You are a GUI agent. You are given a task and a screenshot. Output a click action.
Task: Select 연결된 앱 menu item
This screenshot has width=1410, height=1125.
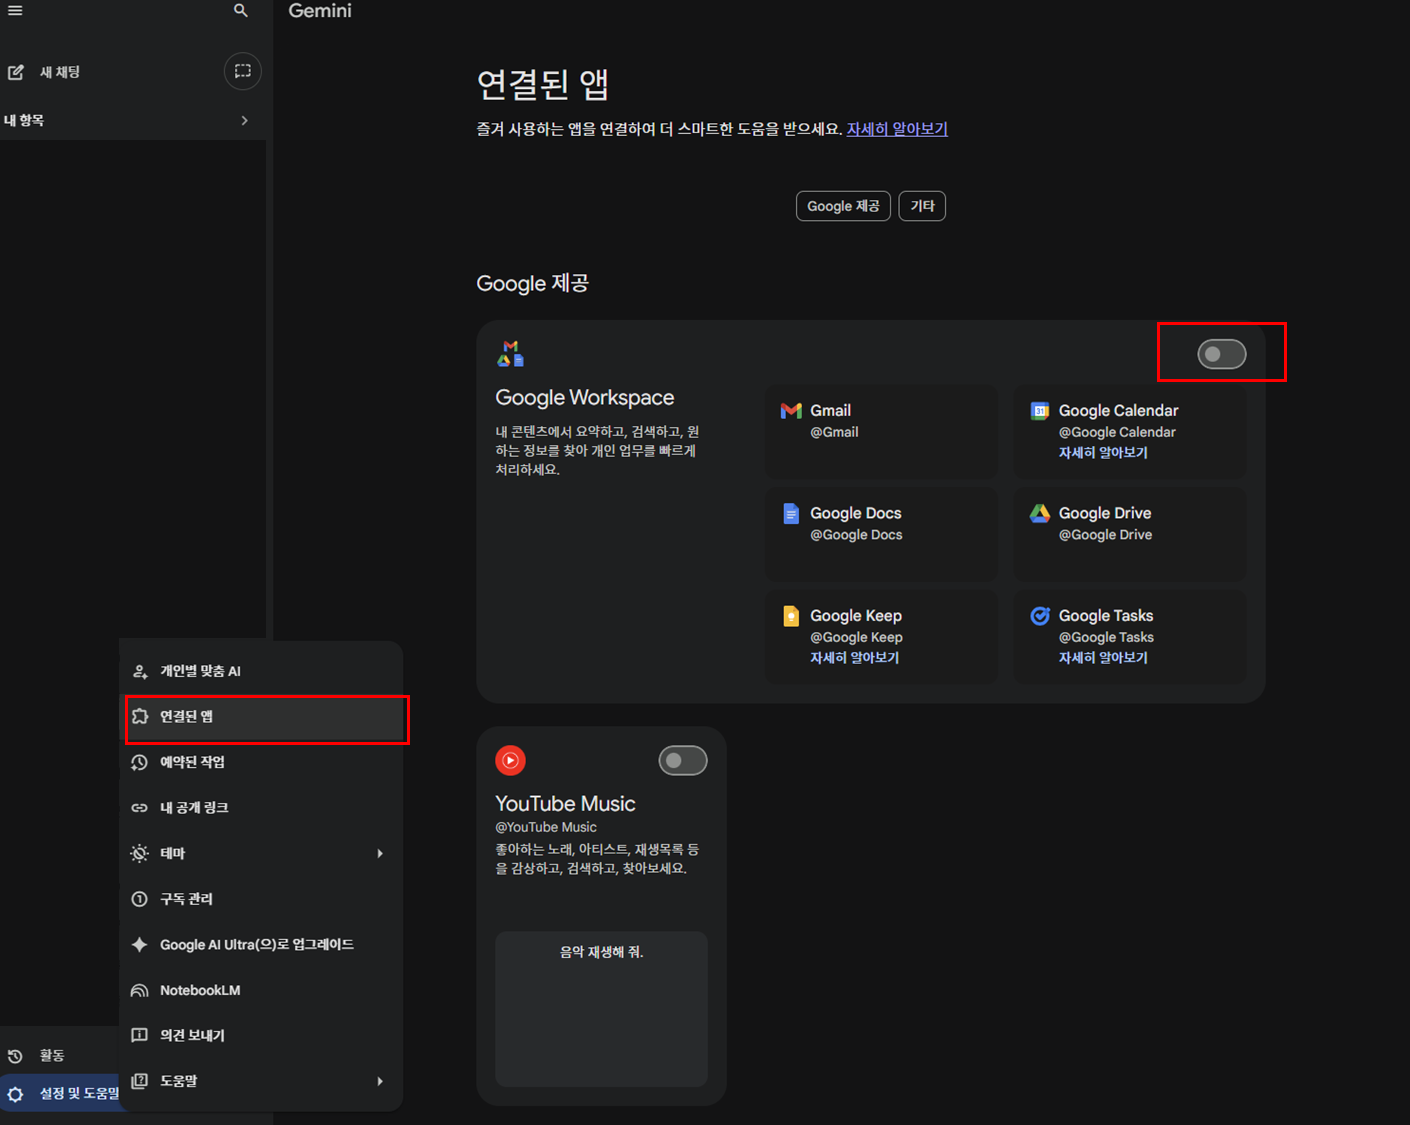point(262,717)
